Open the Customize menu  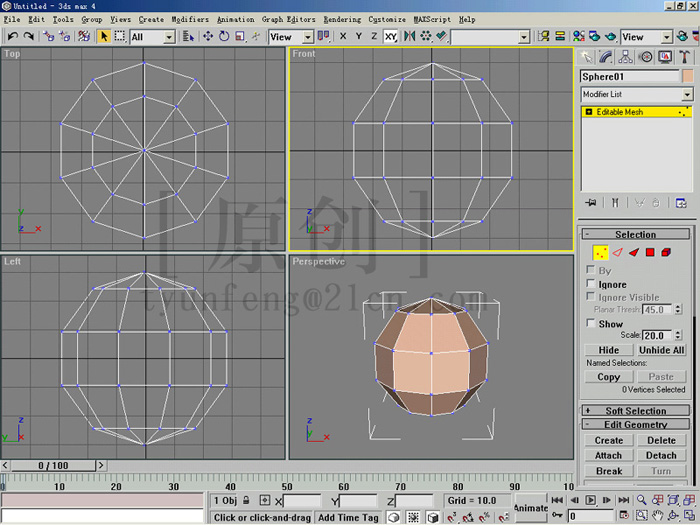(x=387, y=19)
